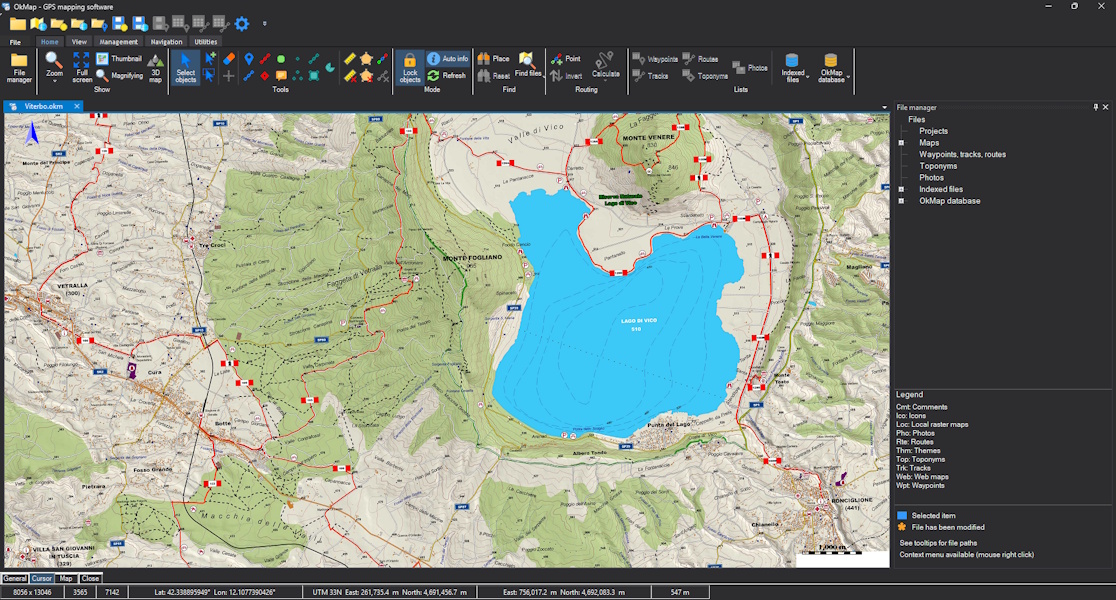Switch to the Cursor bottom tab
Viewport: 1116px width, 600px height.
[x=41, y=579]
